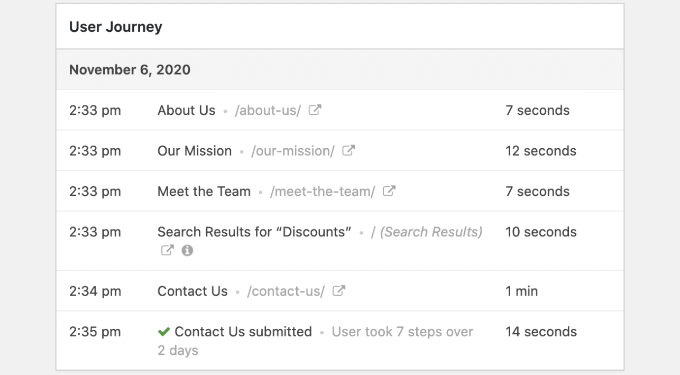The height and width of the screenshot is (375, 680).
Task: Click the 1 min duration for Contact Us
Action: (x=522, y=291)
